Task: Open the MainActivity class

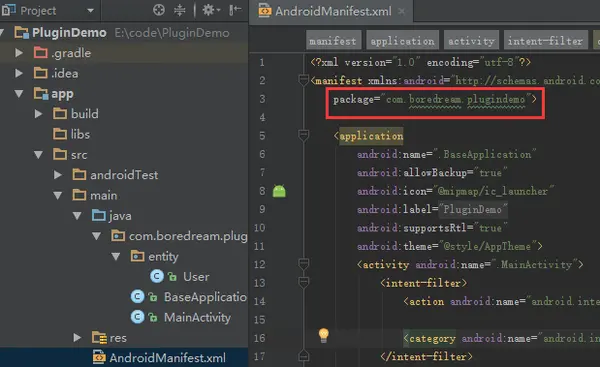Action: (197, 317)
